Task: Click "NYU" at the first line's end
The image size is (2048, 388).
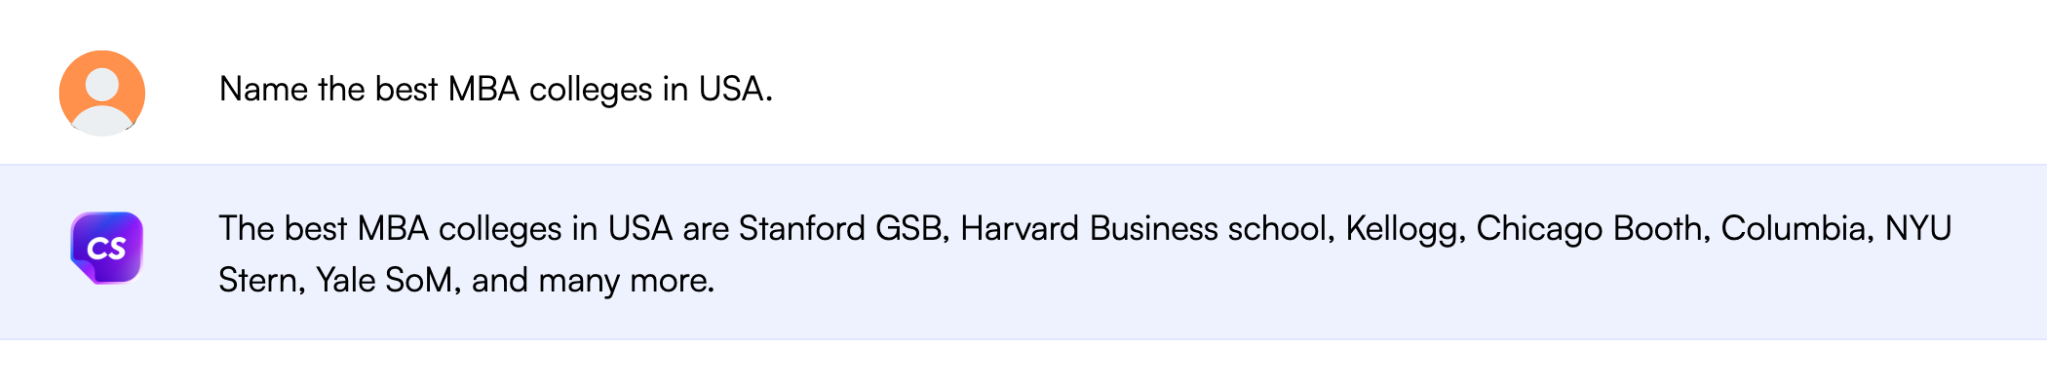Action: (x=1918, y=229)
